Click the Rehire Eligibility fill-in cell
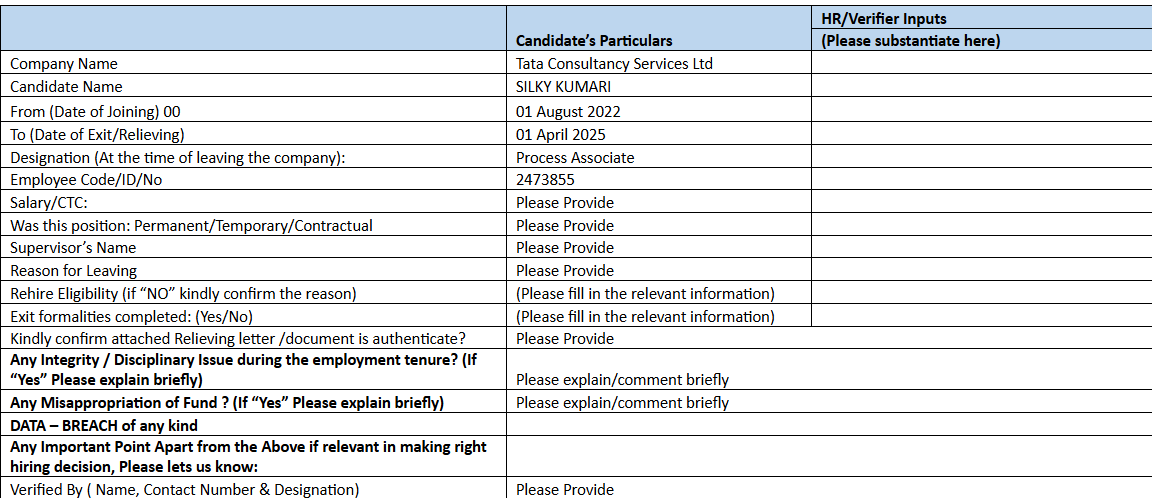 pos(645,294)
